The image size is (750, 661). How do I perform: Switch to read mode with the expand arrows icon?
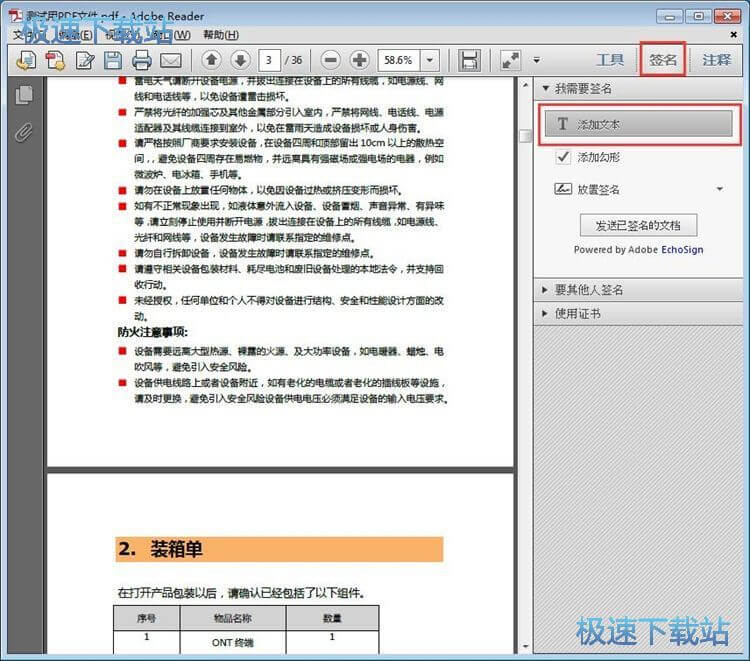510,60
